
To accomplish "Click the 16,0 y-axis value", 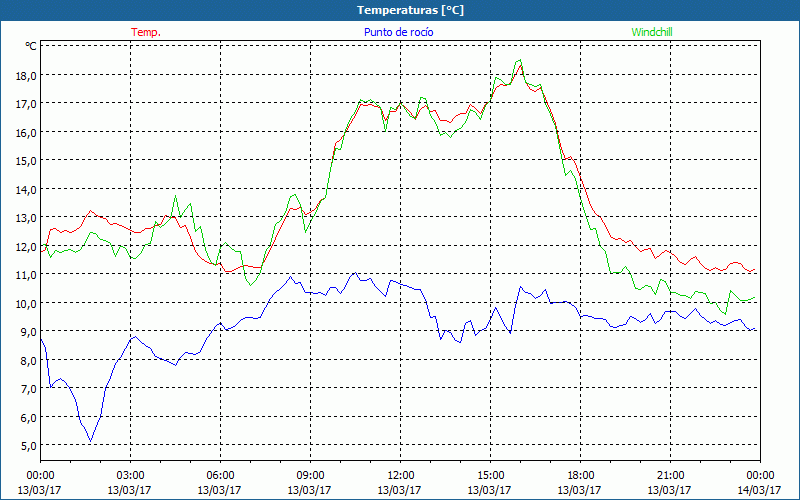I will [x=26, y=133].
